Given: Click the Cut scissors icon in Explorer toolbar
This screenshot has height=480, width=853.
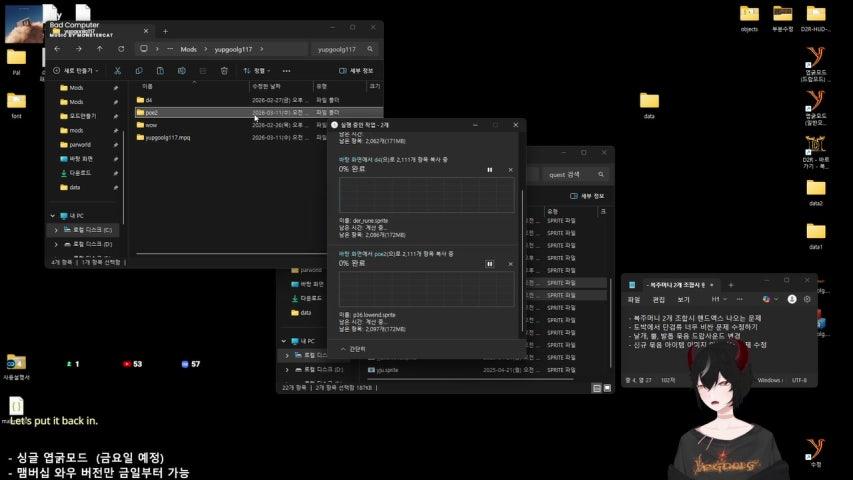Looking at the screenshot, I should coord(118,71).
